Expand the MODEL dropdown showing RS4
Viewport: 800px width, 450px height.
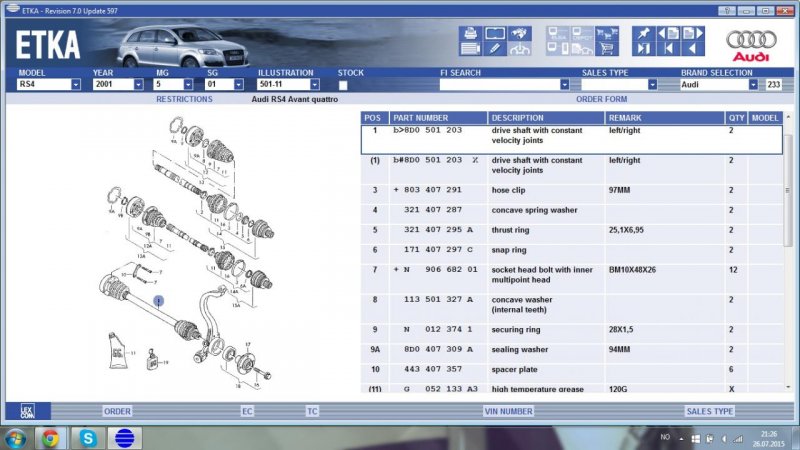click(75, 85)
